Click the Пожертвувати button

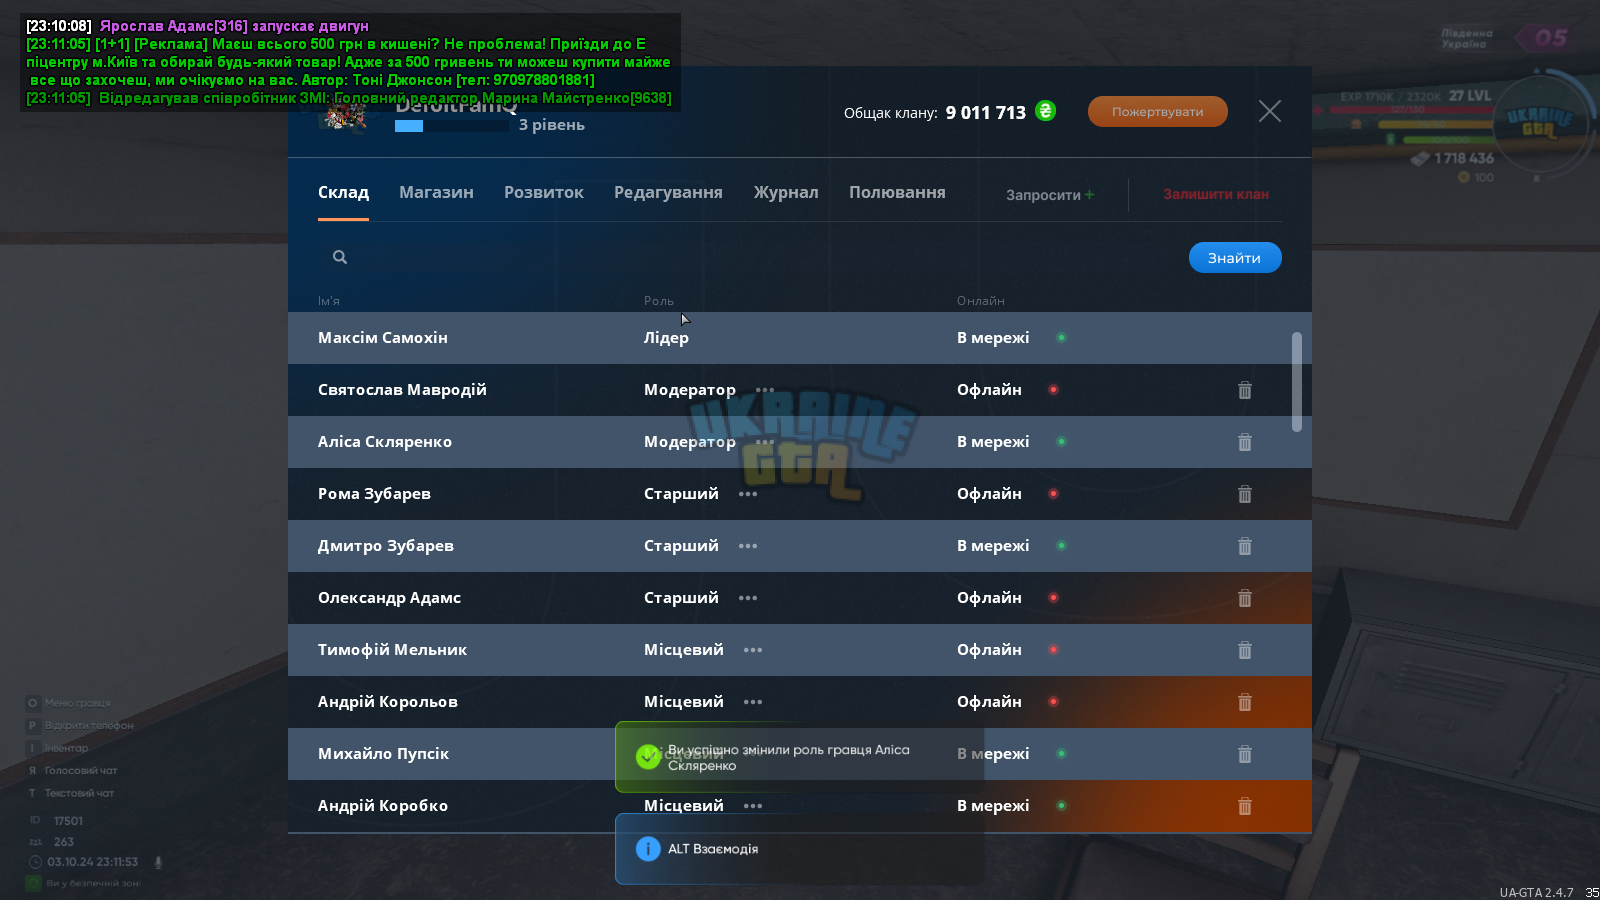1158,112
